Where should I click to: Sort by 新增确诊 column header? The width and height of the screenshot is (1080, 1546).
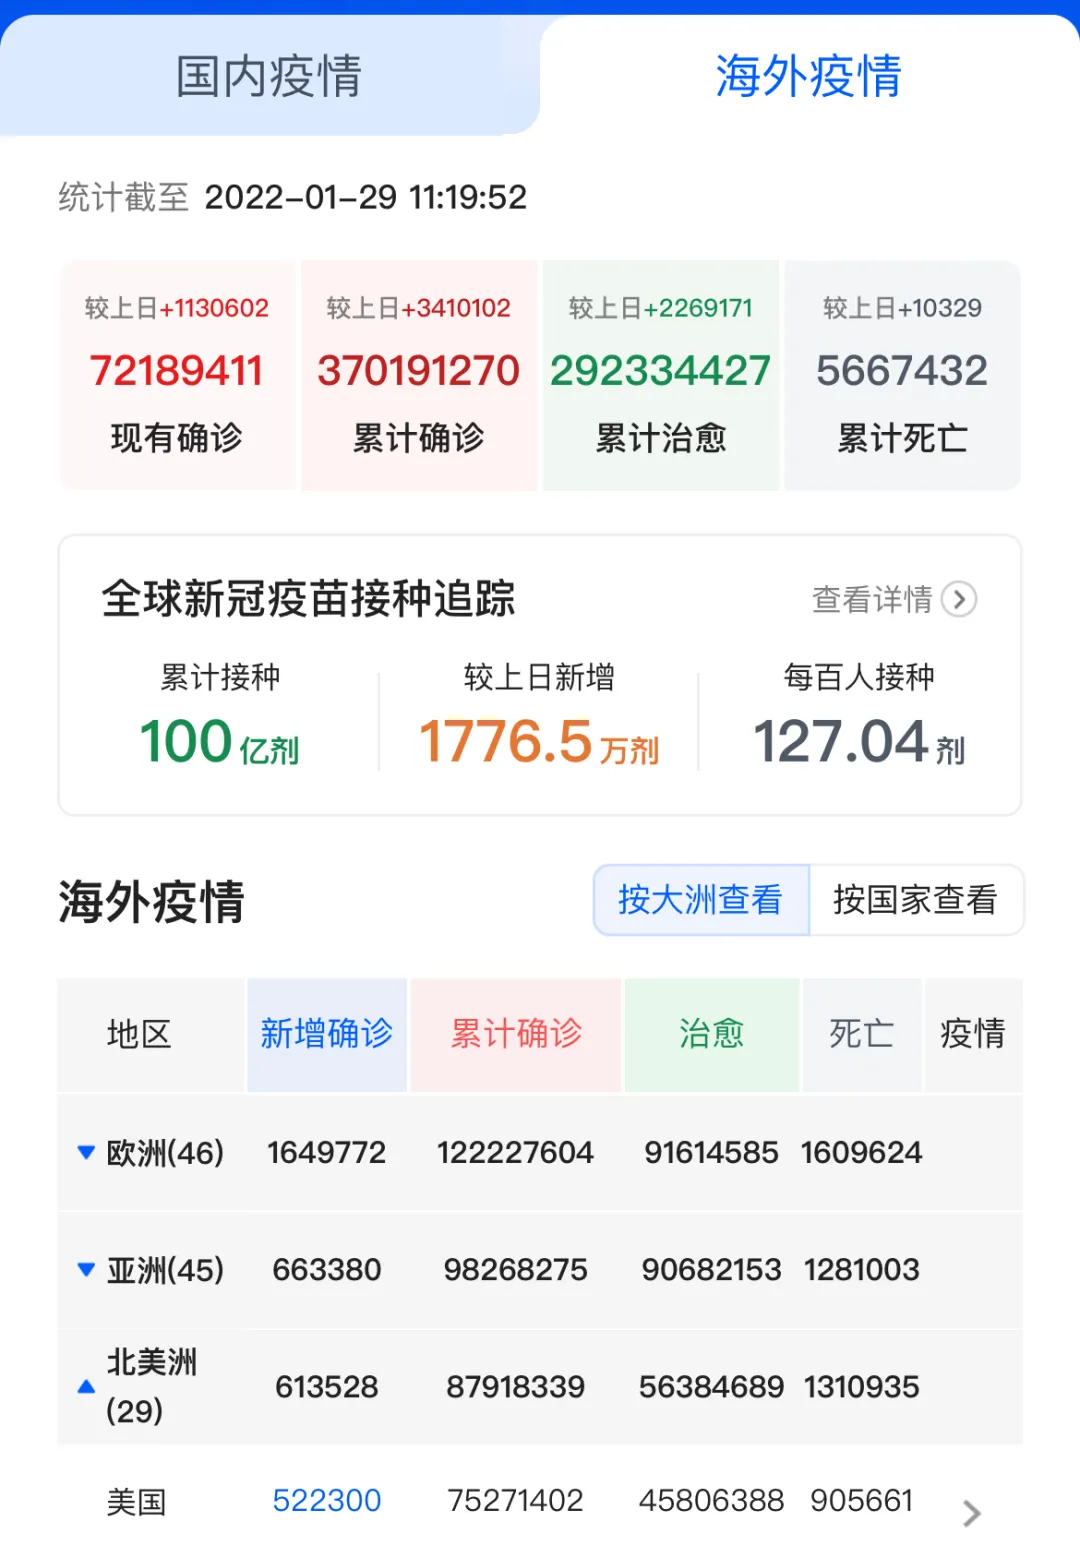pyautogui.click(x=327, y=1034)
